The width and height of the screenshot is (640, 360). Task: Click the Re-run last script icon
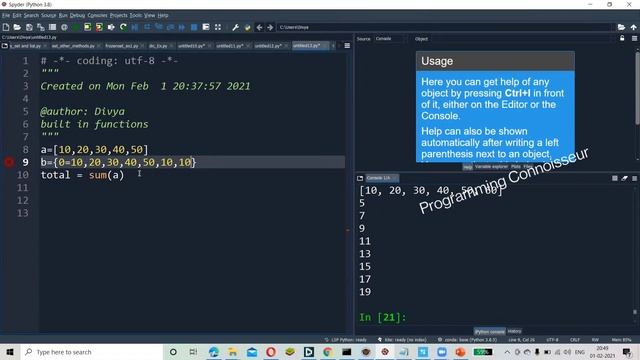pyautogui.click(x=123, y=27)
